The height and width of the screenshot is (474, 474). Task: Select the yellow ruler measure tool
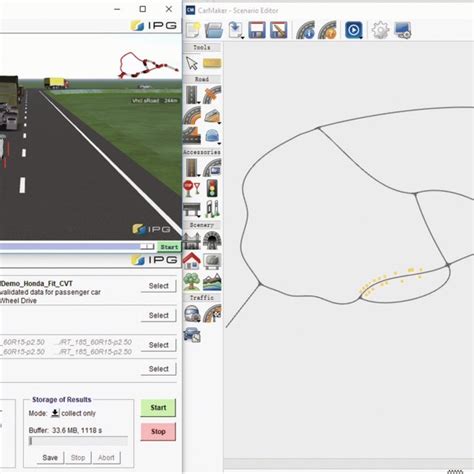[212, 63]
